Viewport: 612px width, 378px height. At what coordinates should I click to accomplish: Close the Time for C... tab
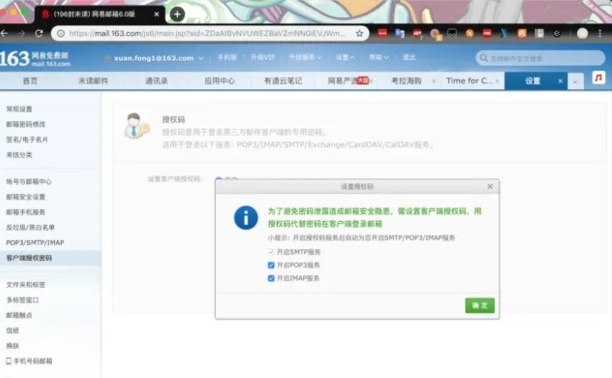(497, 81)
